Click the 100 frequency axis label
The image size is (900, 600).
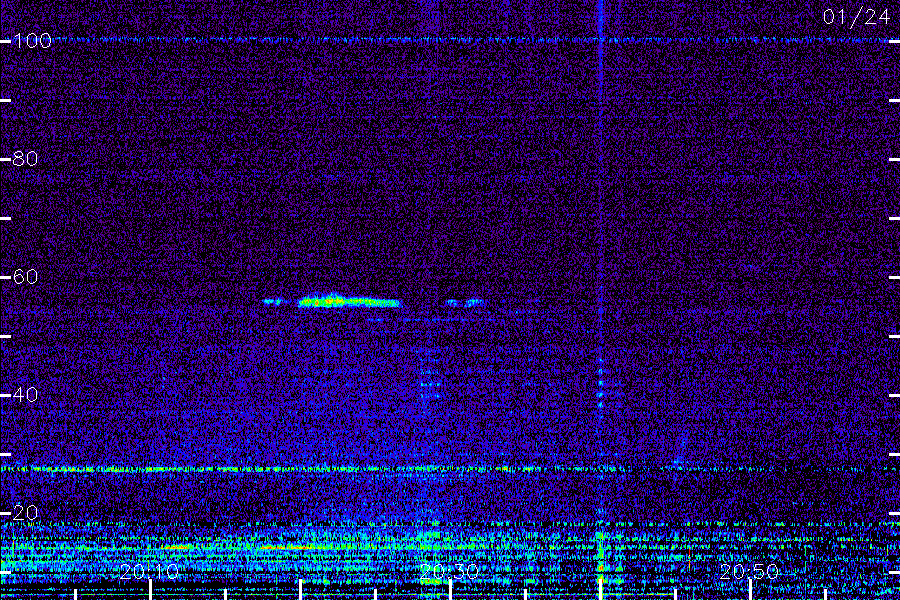point(32,41)
